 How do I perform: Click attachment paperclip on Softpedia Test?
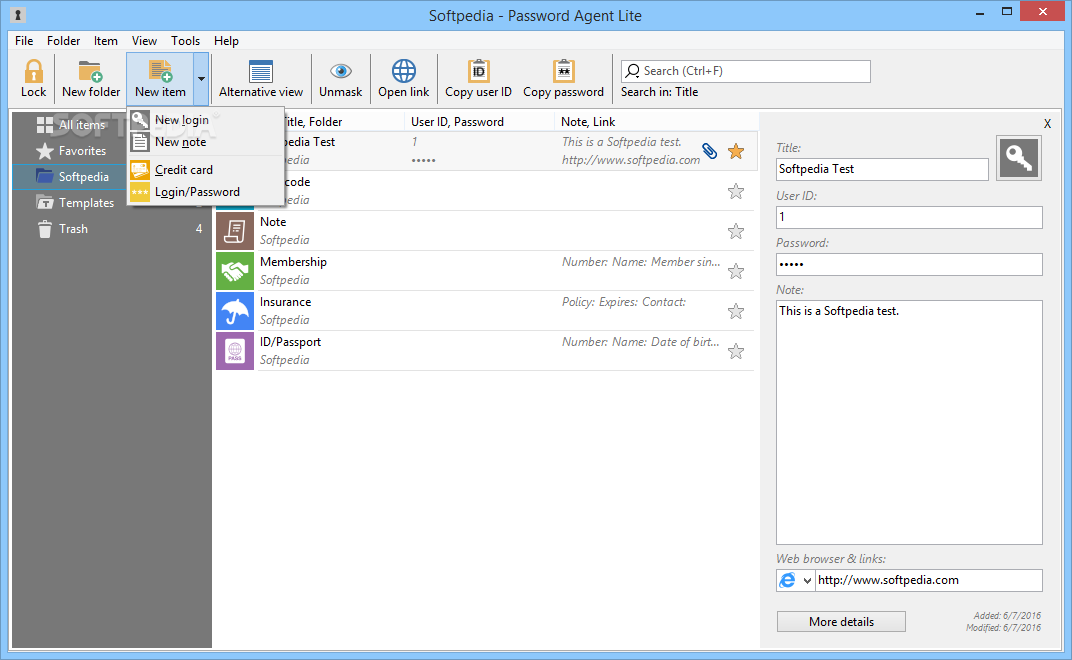pyautogui.click(x=710, y=151)
